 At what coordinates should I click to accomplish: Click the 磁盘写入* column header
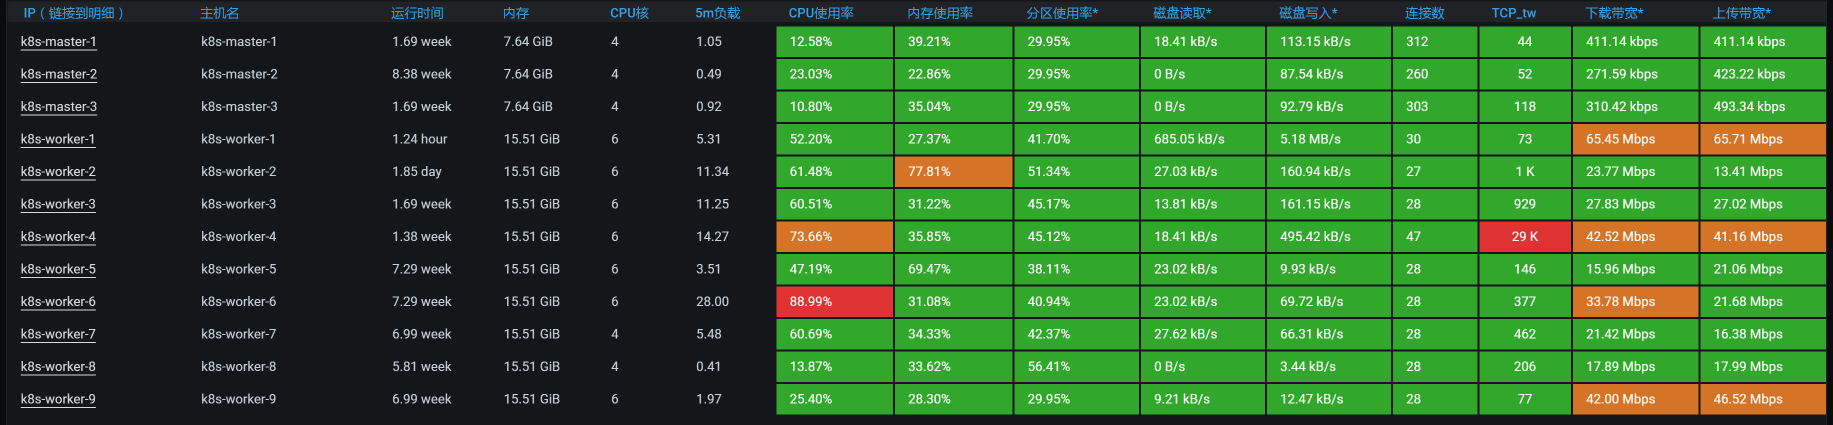(x=1308, y=13)
